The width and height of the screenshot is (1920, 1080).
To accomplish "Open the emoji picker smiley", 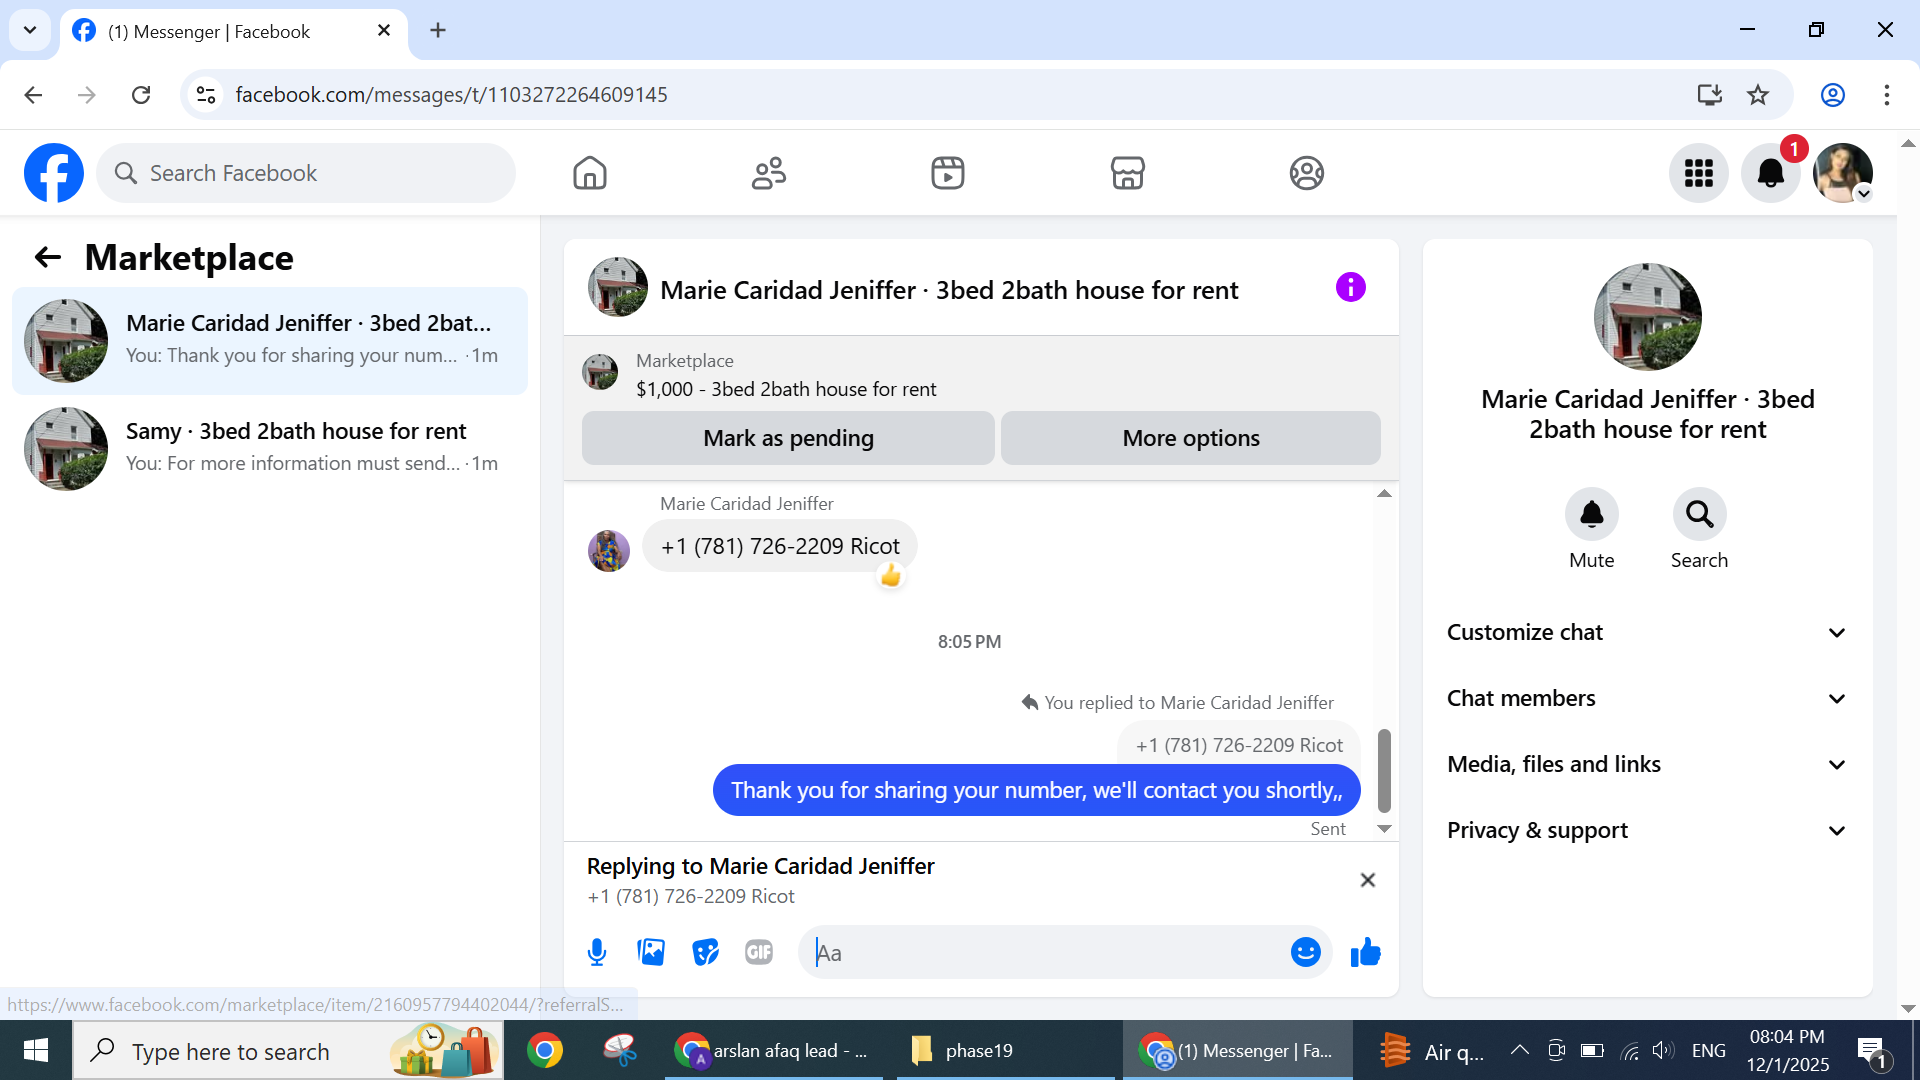I will pyautogui.click(x=1305, y=952).
